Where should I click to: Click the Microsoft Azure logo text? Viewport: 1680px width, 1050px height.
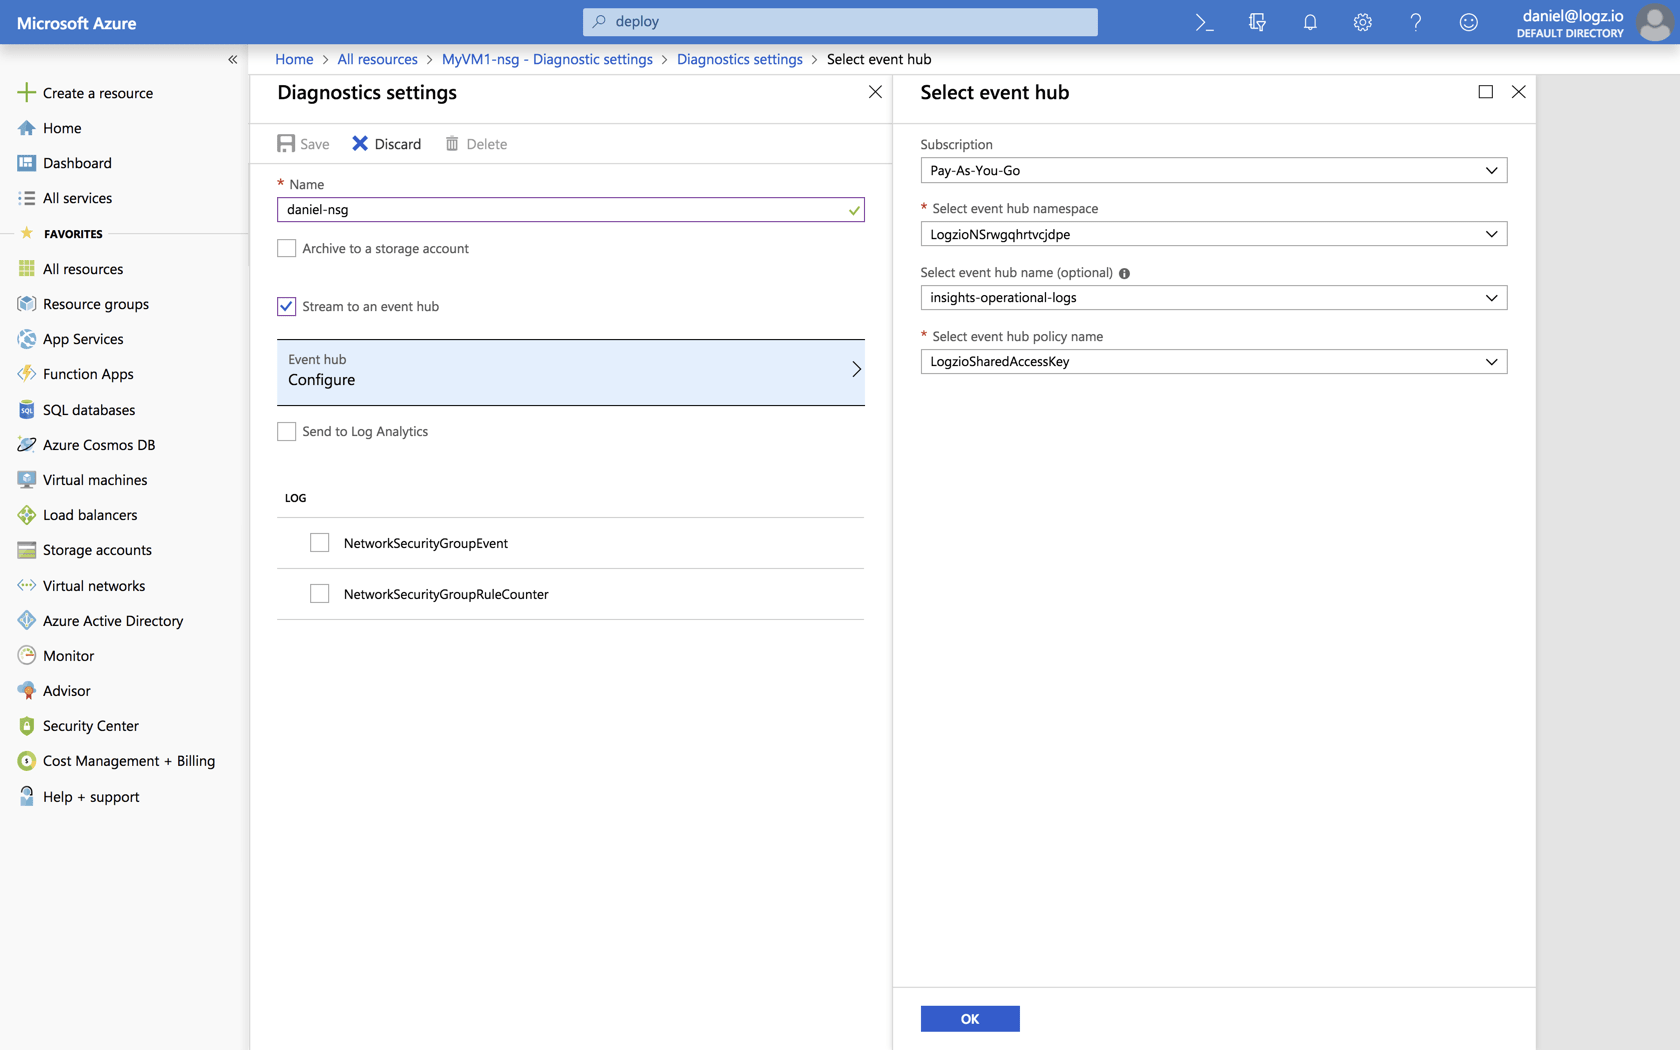coord(77,23)
